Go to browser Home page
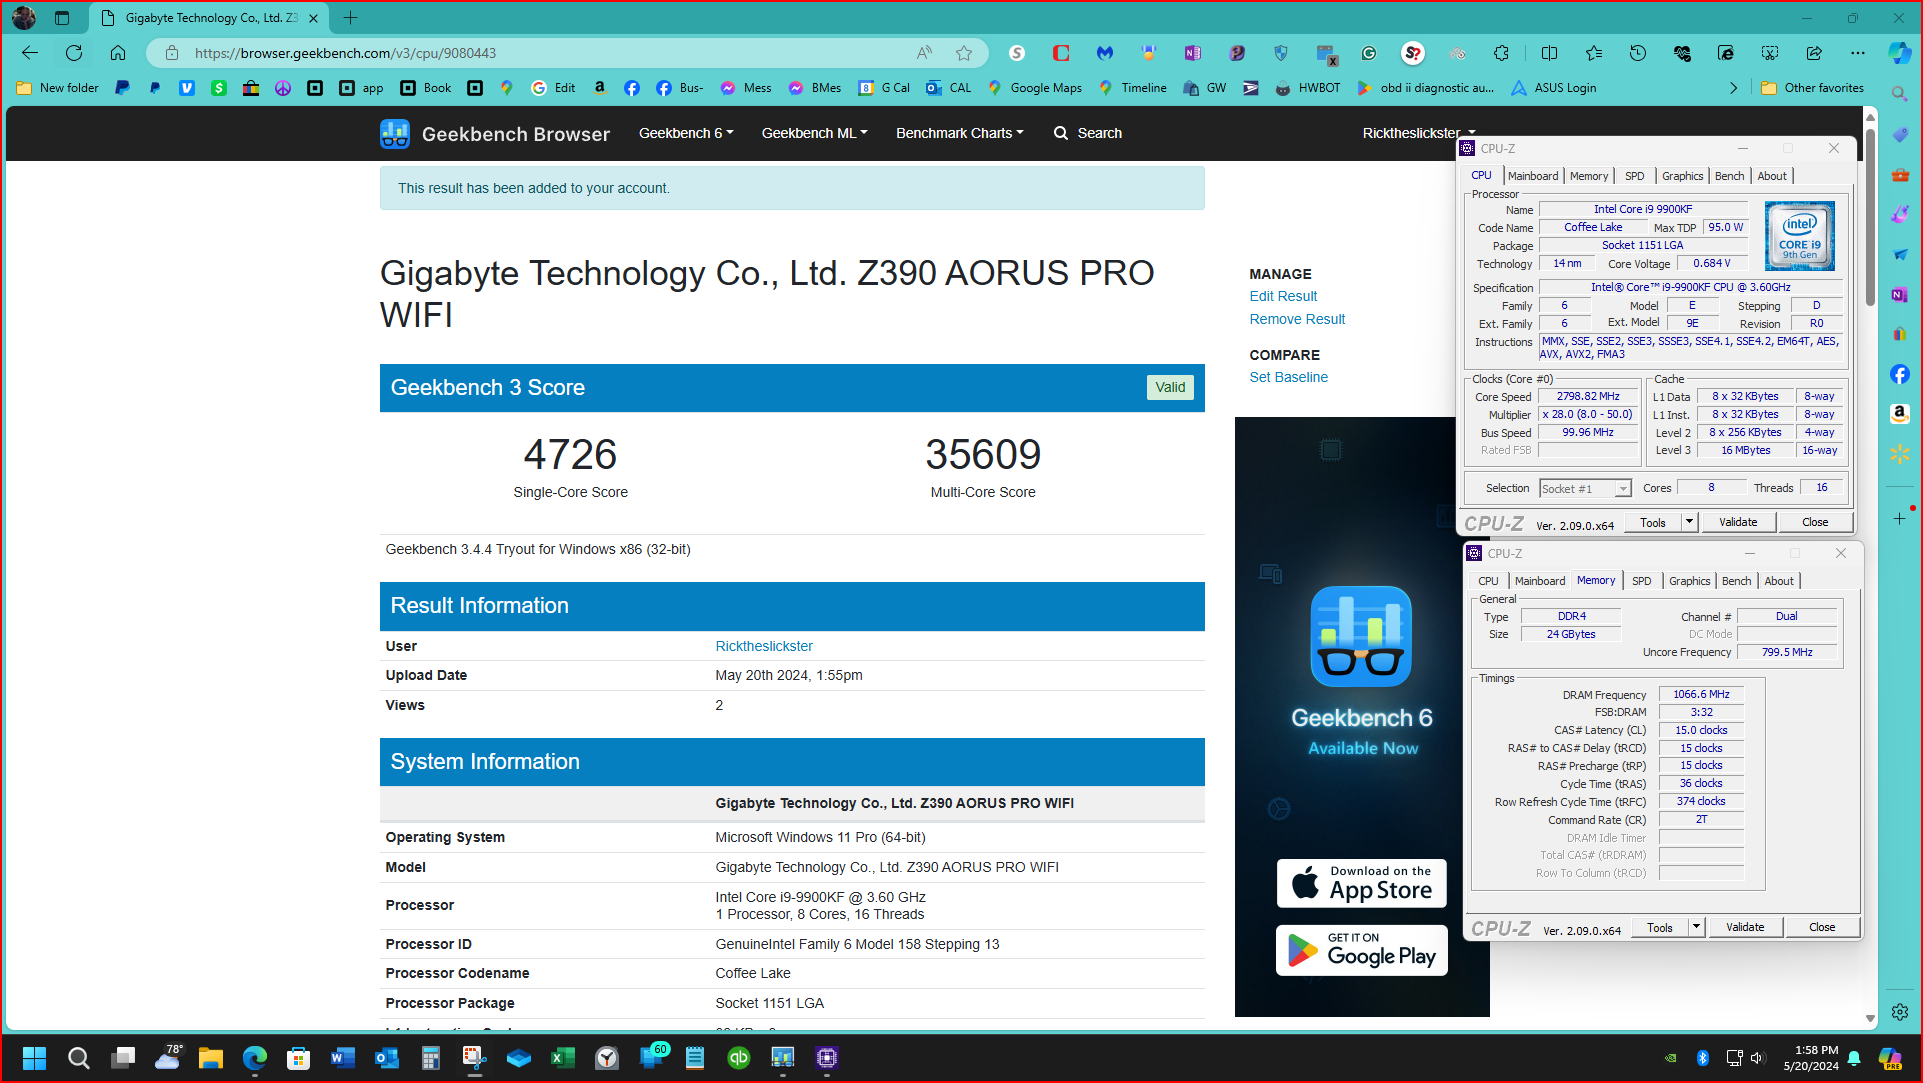Image resolution: width=1923 pixels, height=1083 pixels. (118, 53)
